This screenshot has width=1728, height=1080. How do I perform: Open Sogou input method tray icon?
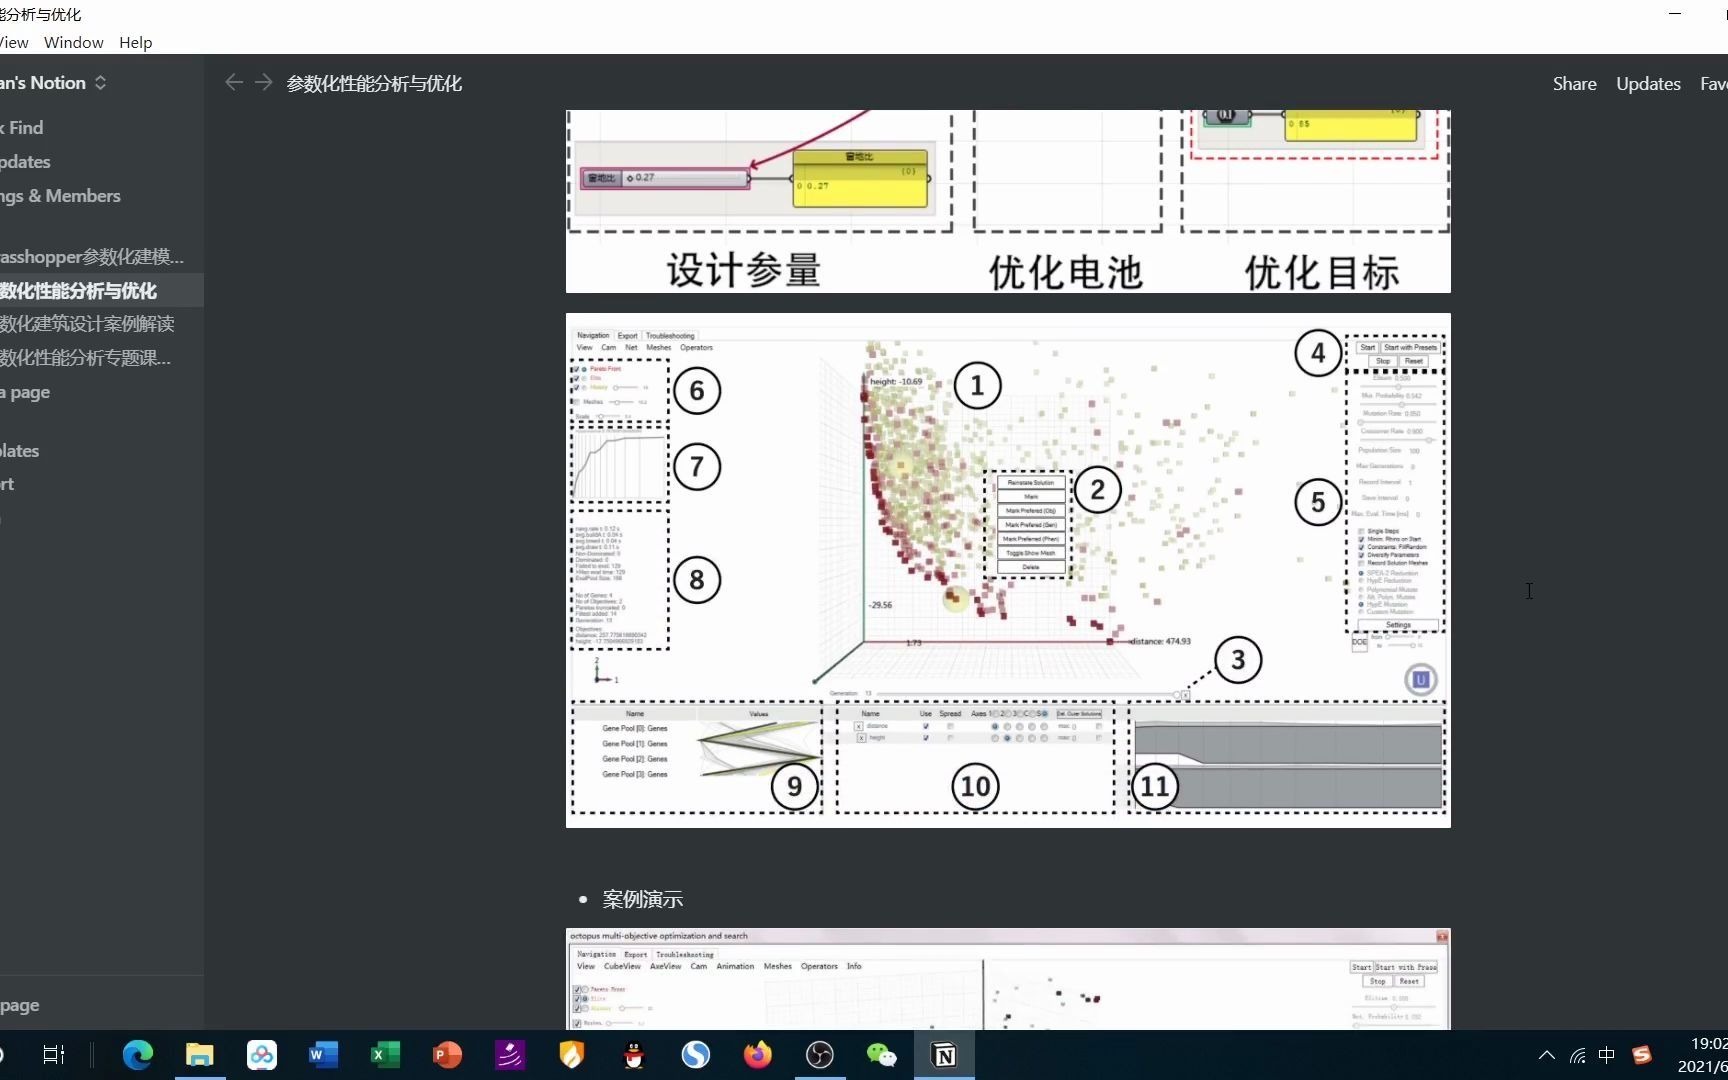[x=1642, y=1055]
